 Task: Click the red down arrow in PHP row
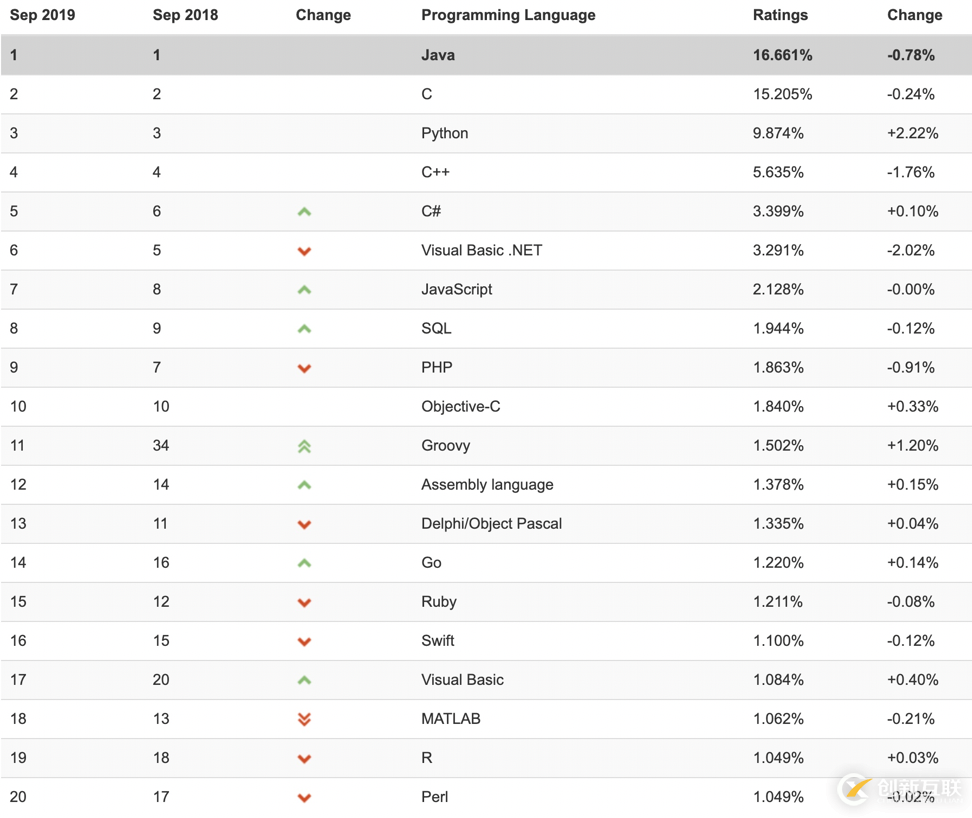click(304, 368)
